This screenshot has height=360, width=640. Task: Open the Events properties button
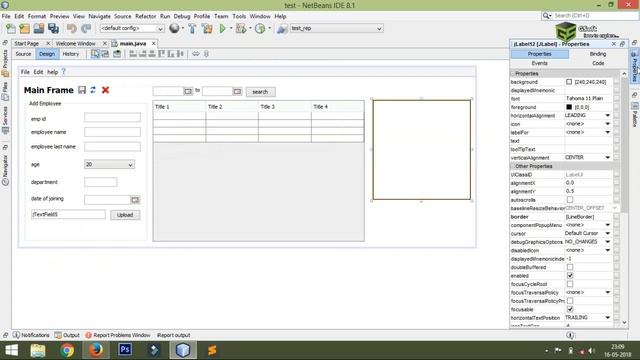coord(540,63)
